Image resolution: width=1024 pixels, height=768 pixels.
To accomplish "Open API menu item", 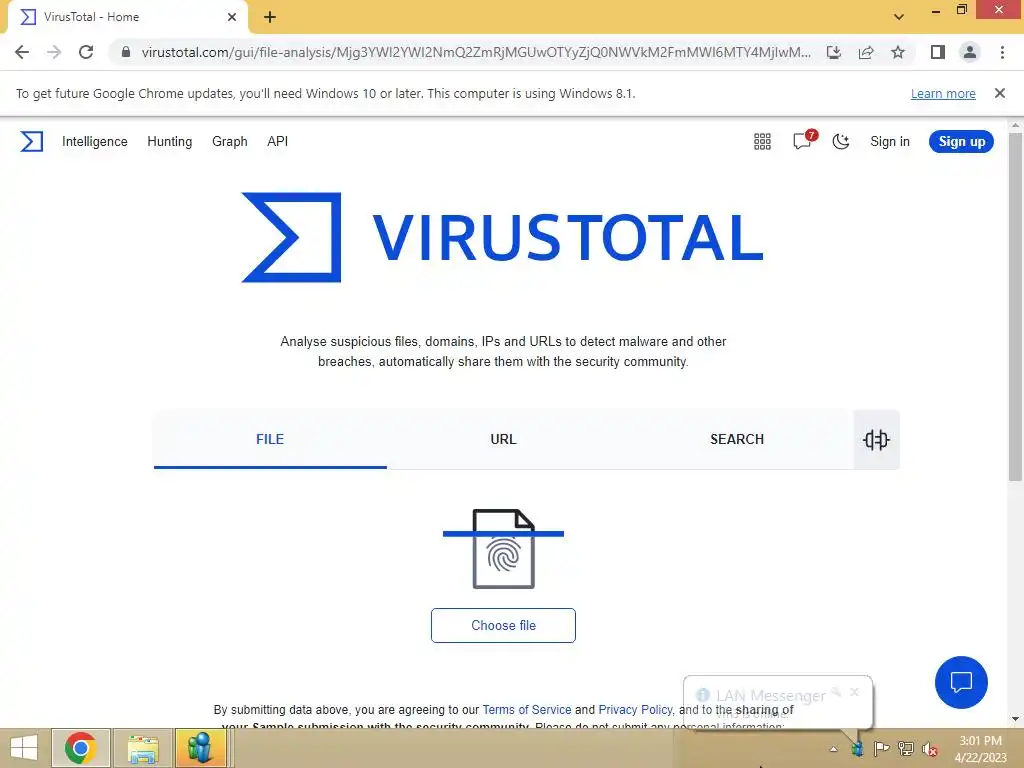I will click(x=278, y=142).
